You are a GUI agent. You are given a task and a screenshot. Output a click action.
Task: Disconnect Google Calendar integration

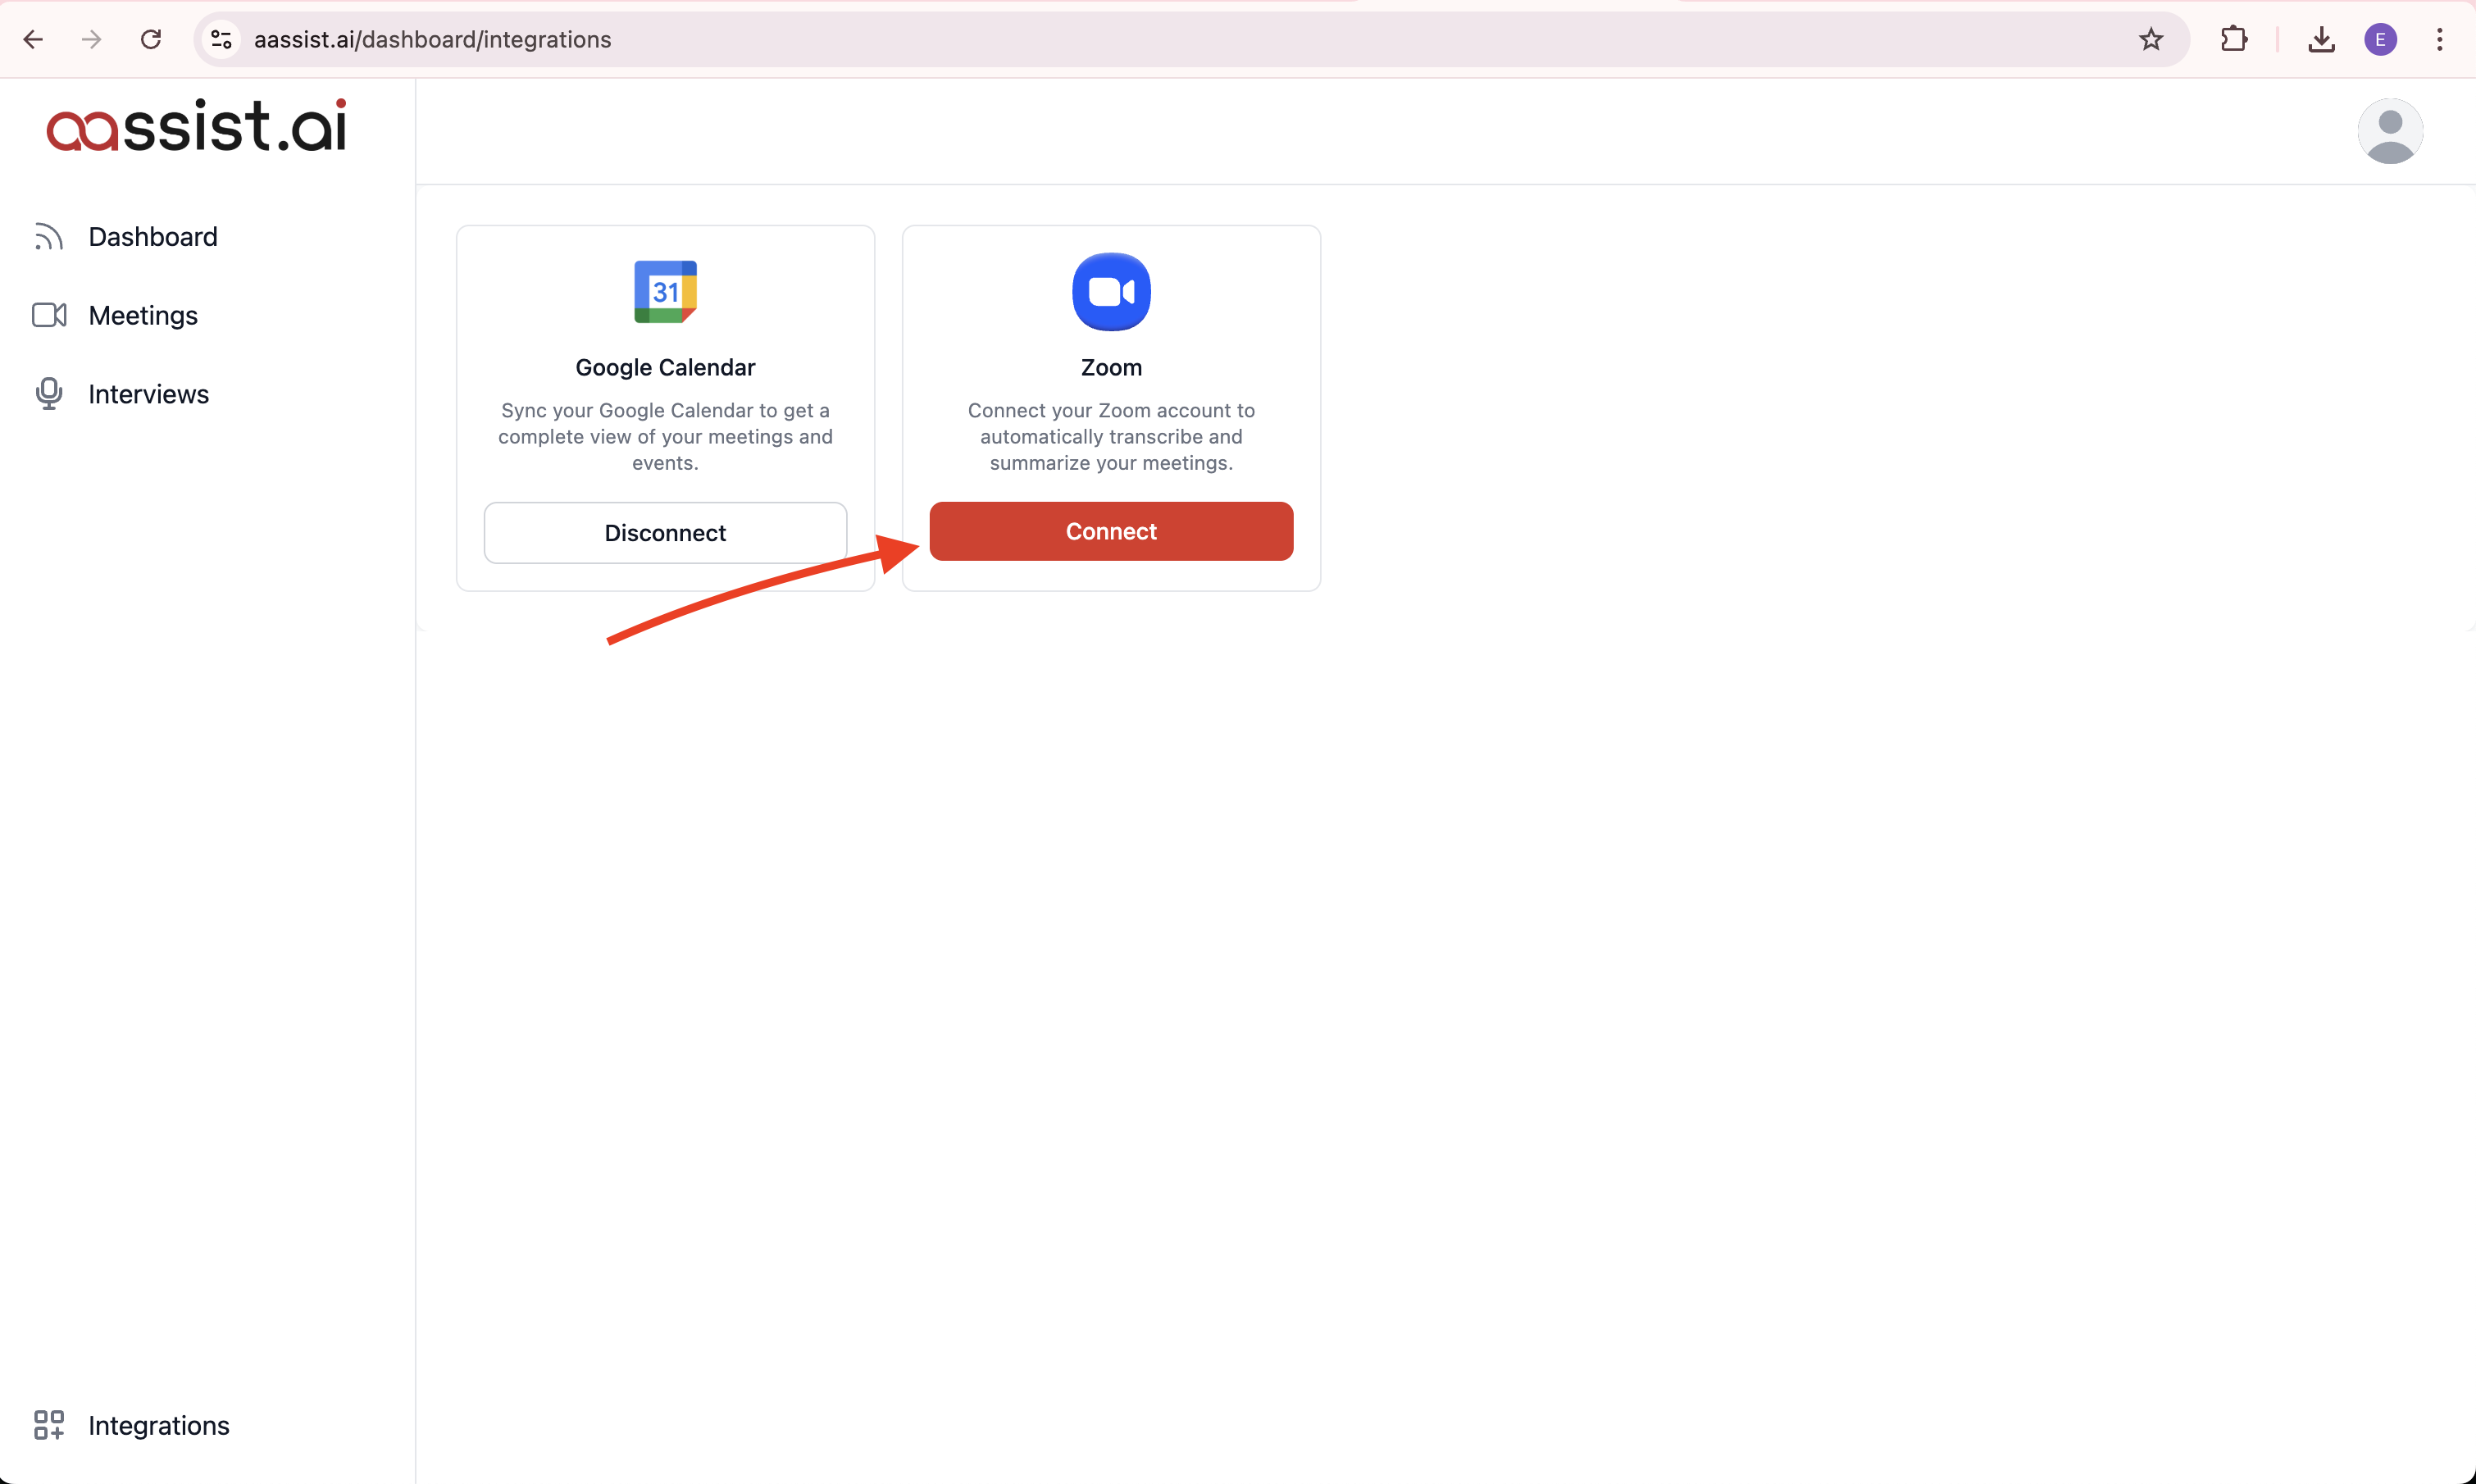click(x=665, y=533)
